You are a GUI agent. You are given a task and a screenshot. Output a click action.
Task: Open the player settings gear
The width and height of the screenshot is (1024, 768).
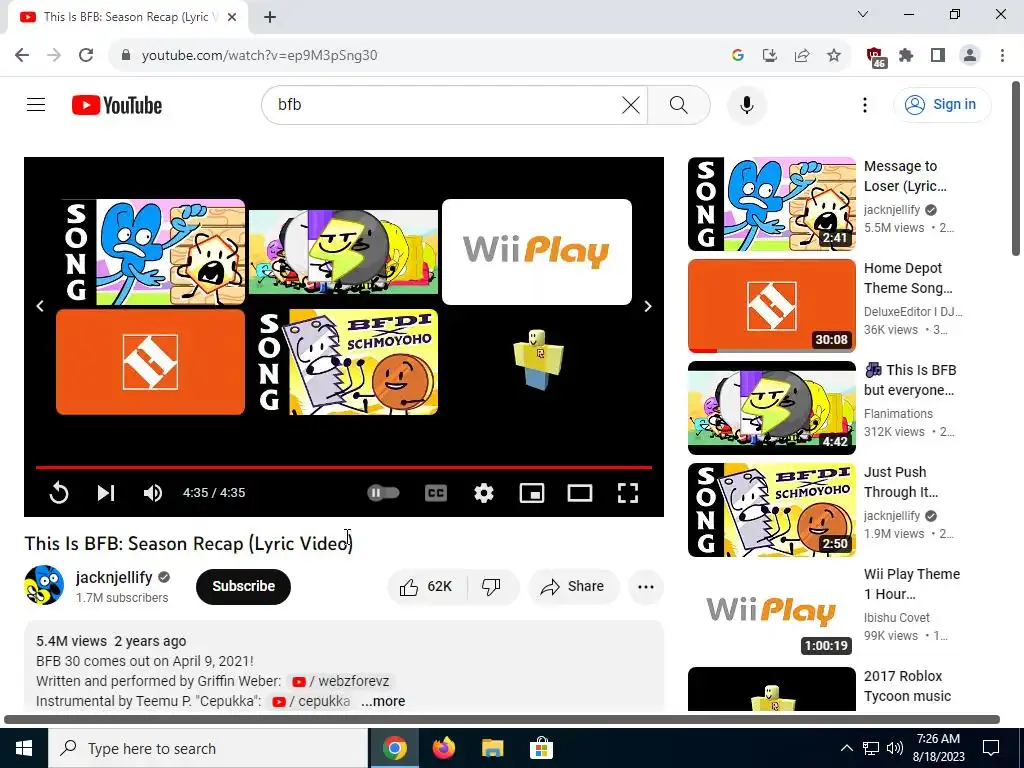coord(483,492)
